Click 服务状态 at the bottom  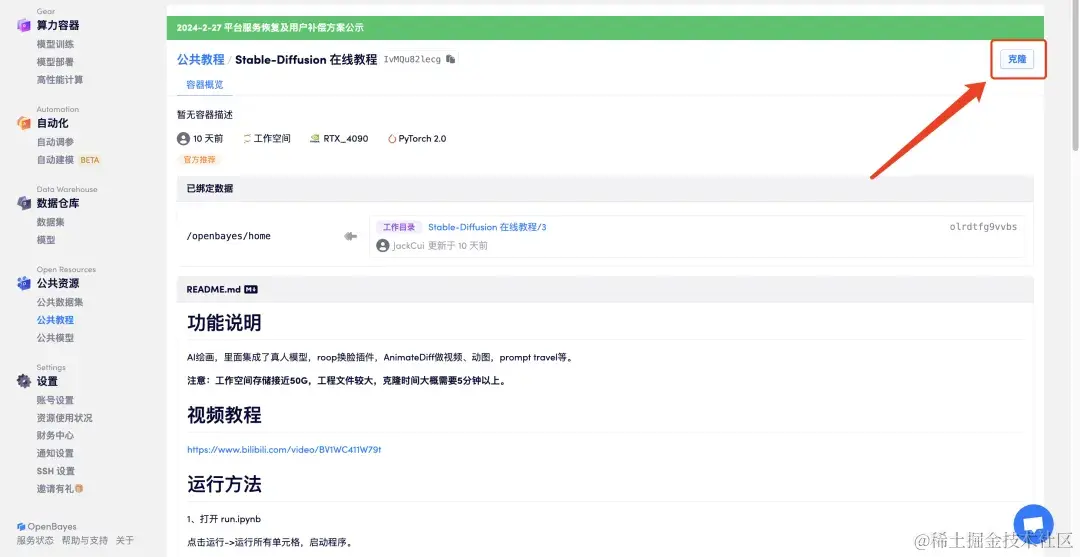click(35, 540)
